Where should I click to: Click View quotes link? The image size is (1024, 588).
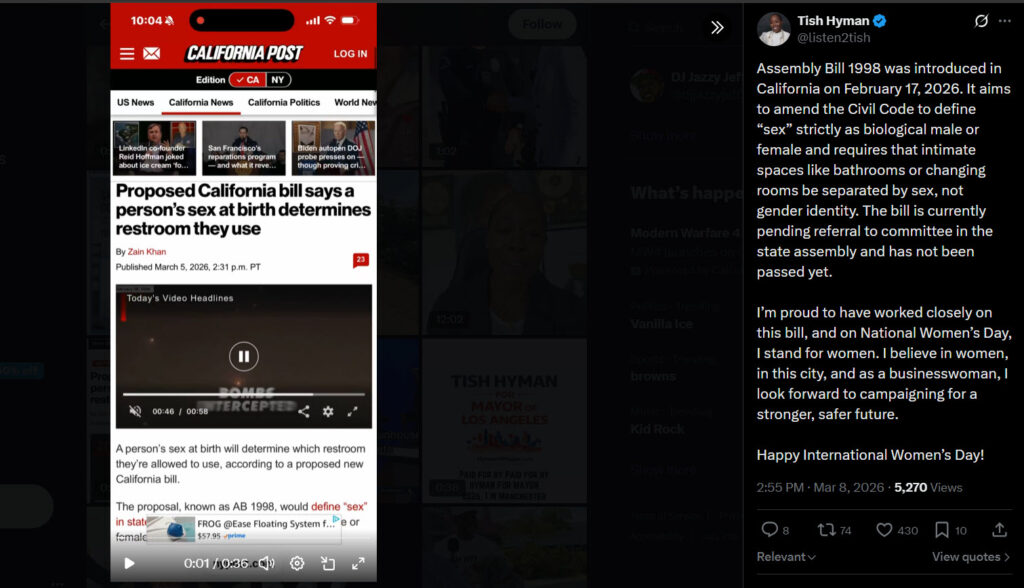click(x=971, y=557)
